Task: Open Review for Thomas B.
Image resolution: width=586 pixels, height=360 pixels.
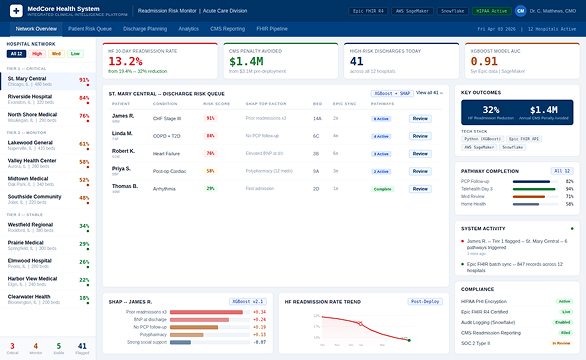Action: (x=420, y=189)
